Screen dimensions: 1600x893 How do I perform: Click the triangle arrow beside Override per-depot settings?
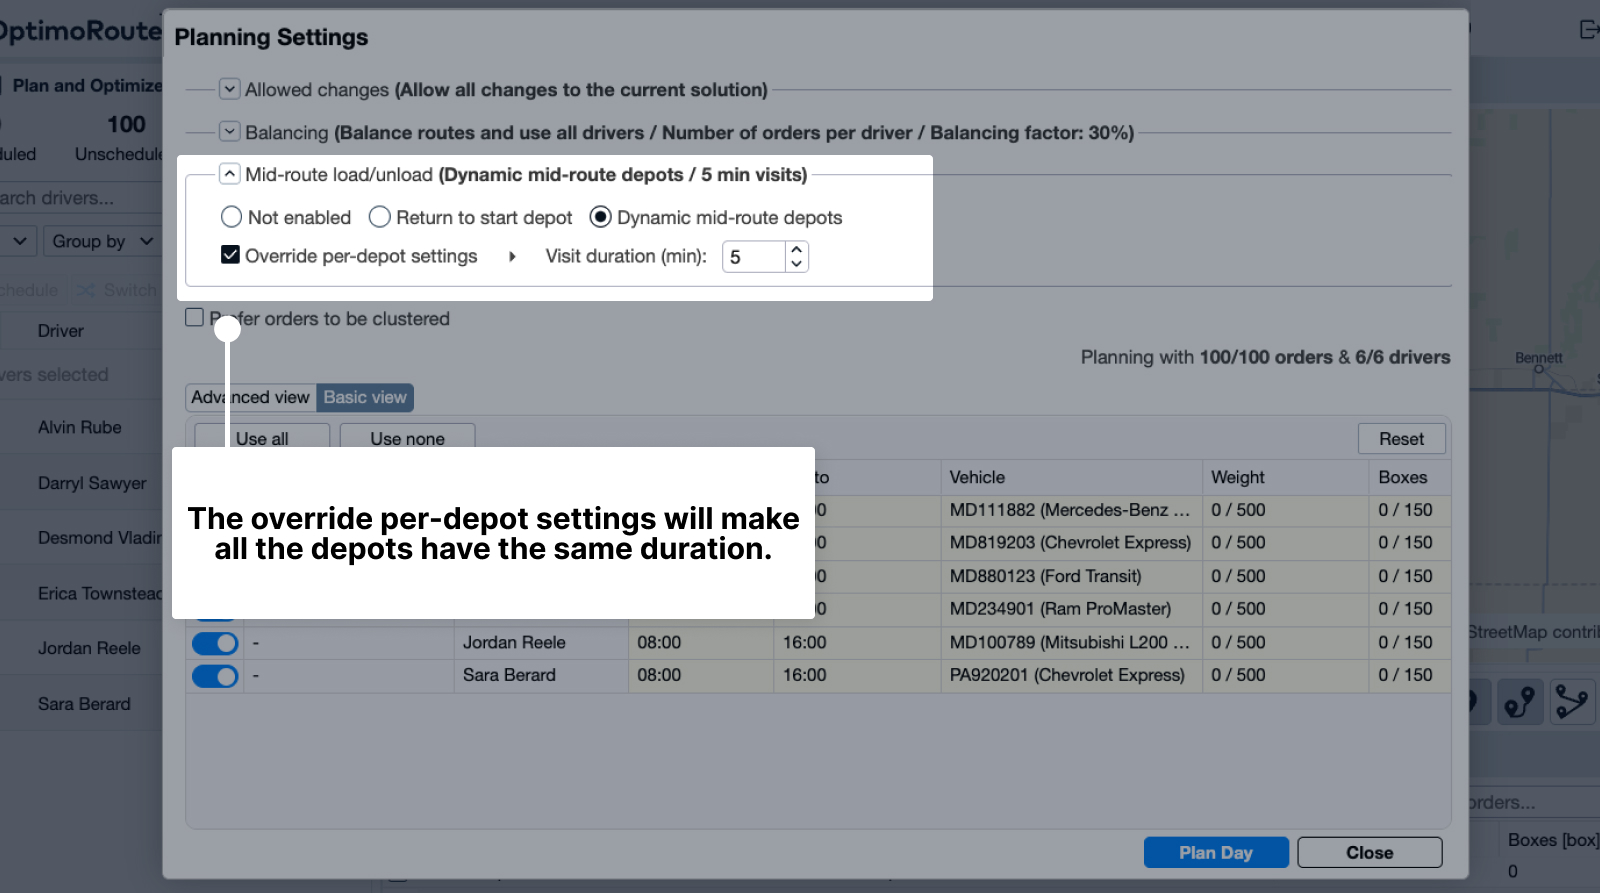tap(512, 257)
